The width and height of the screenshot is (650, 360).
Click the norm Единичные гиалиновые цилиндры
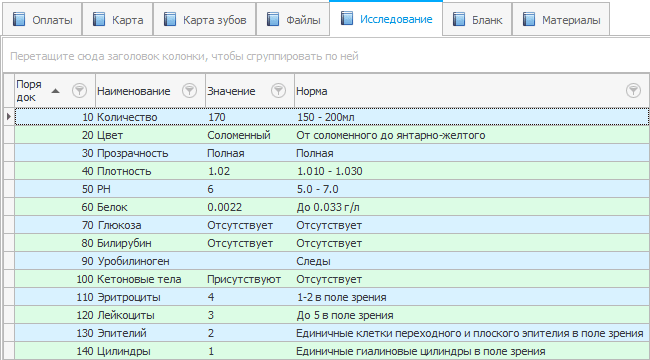pos(420,351)
